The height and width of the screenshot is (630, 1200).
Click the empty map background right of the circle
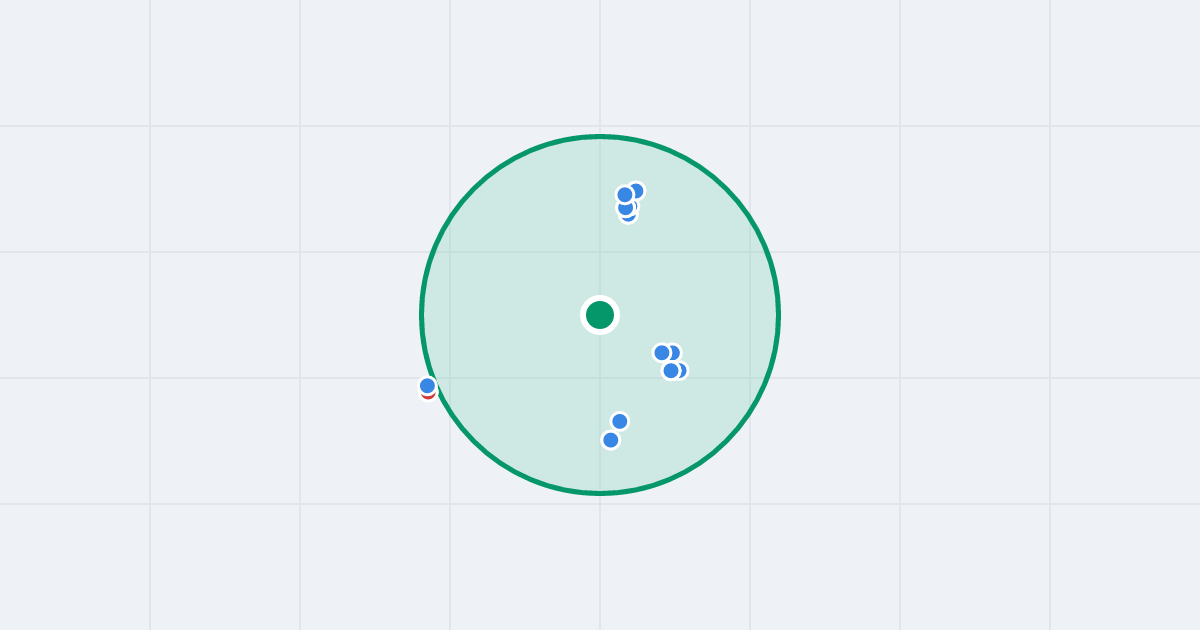[x=950, y=315]
